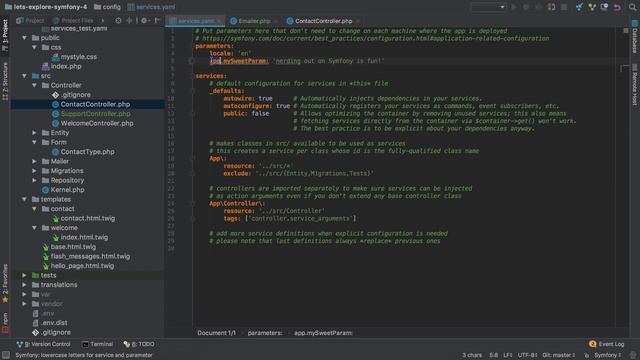Select Kernel.php file
This screenshot has height=360, width=640.
67,190
